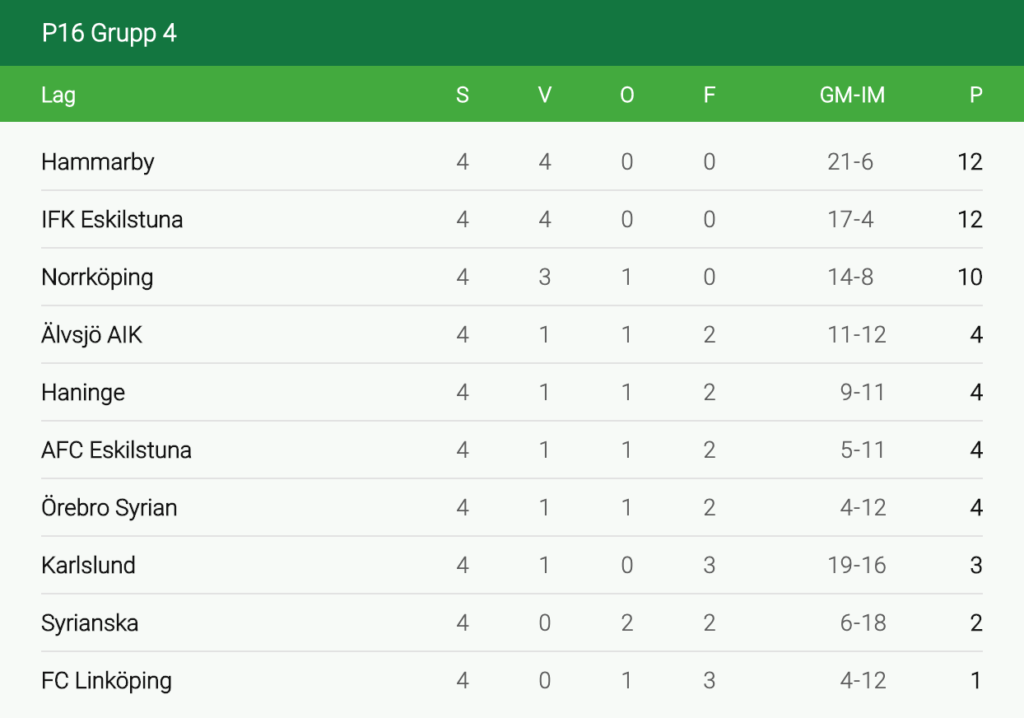Click the Hammarby team name
Image resolution: width=1024 pixels, height=718 pixels.
98,162
